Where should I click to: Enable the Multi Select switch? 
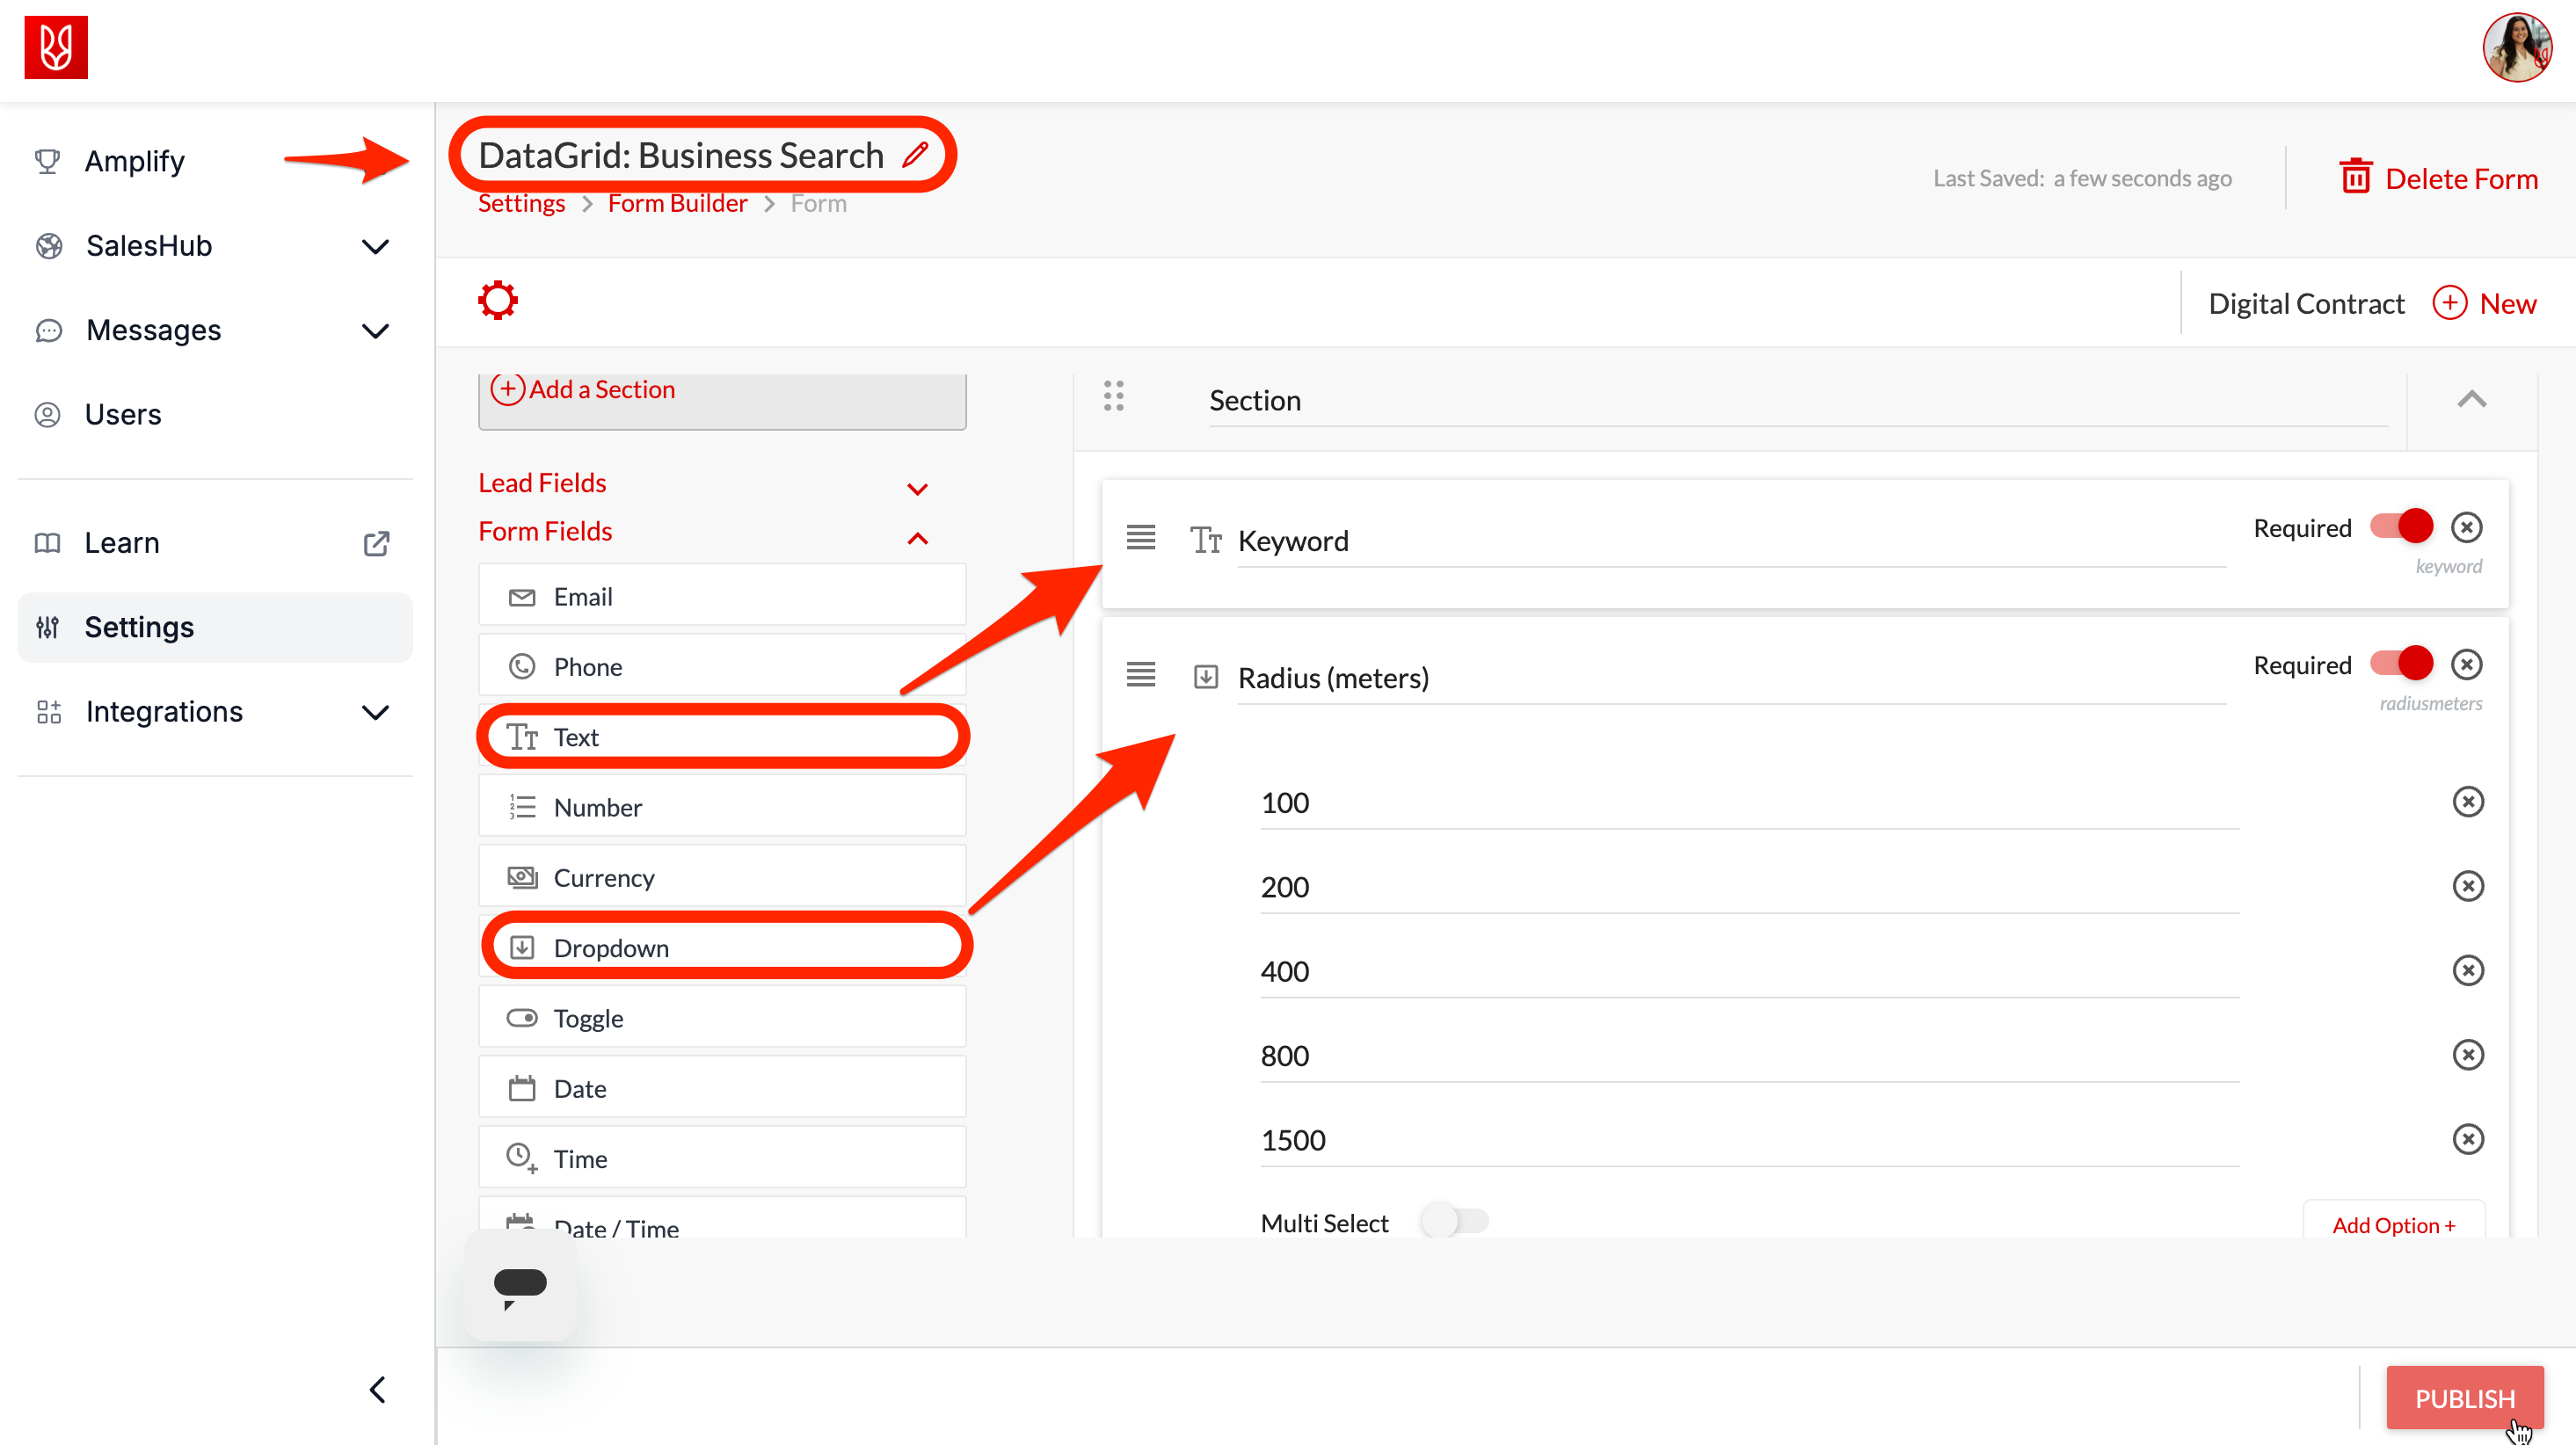click(1454, 1221)
